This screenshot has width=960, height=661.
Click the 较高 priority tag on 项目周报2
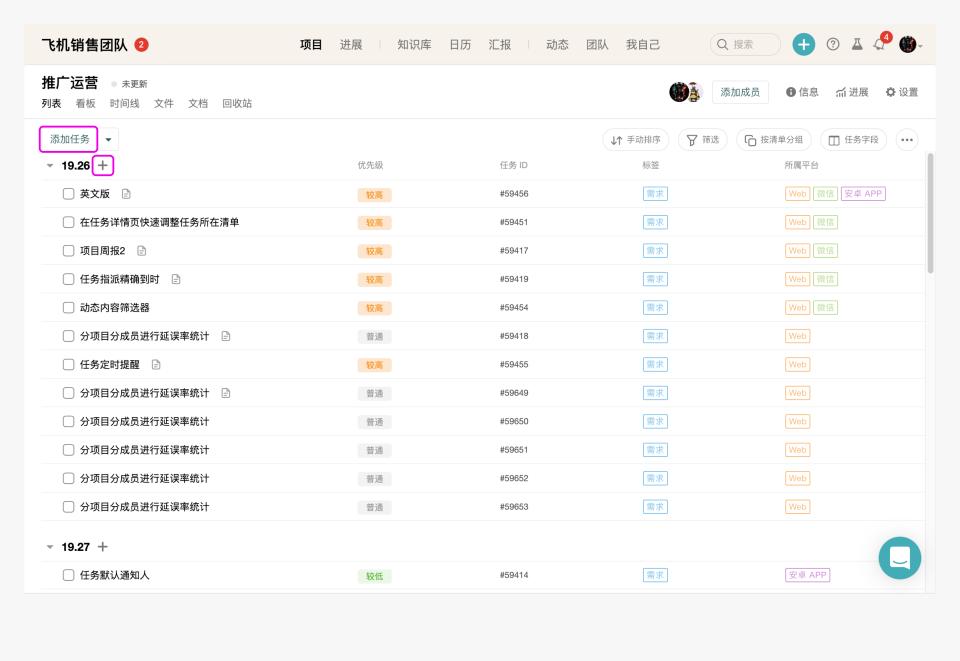pyautogui.click(x=374, y=252)
